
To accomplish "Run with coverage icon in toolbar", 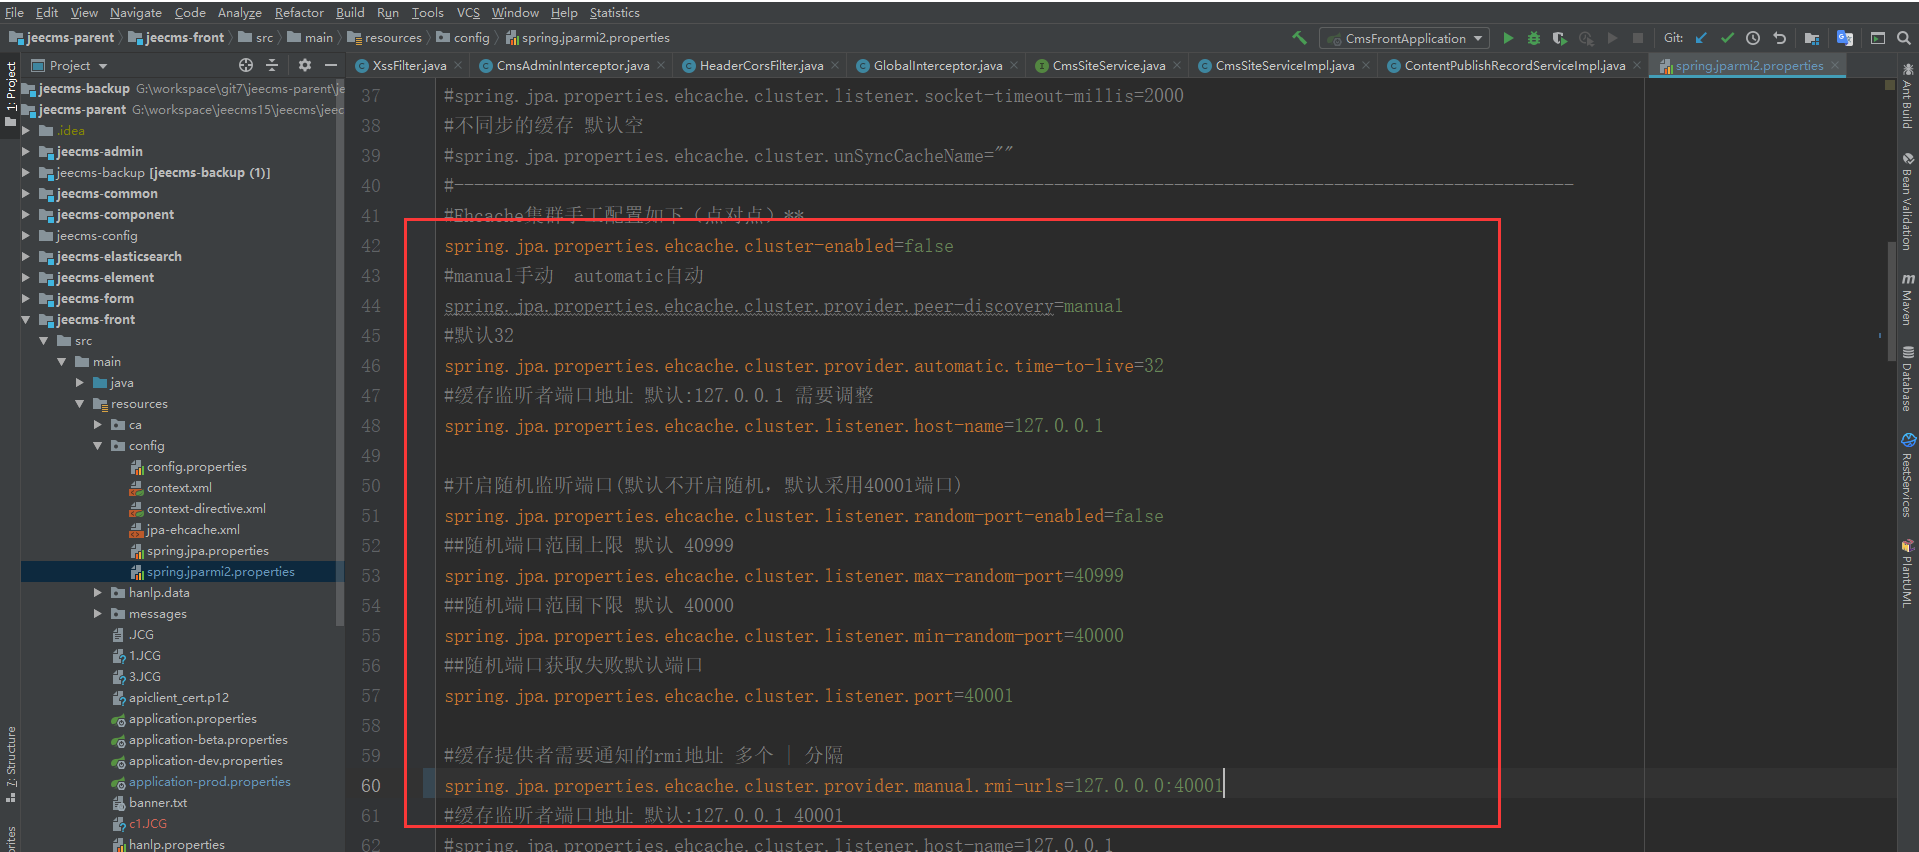I will coord(1560,38).
